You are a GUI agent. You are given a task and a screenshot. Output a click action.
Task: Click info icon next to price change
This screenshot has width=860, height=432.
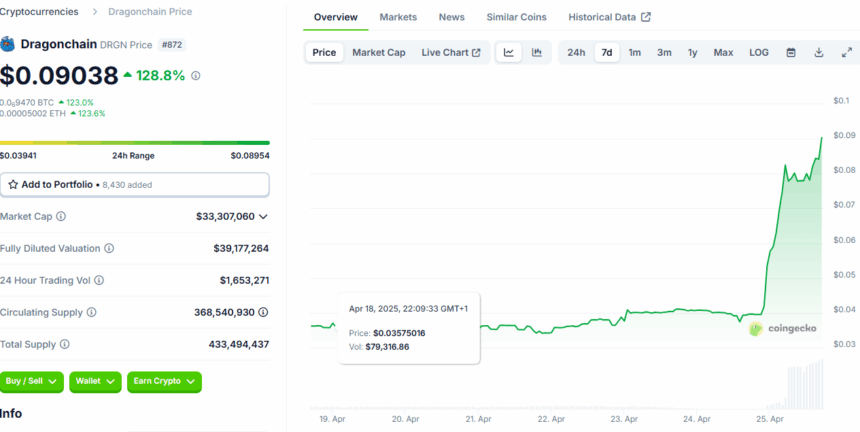[195, 75]
